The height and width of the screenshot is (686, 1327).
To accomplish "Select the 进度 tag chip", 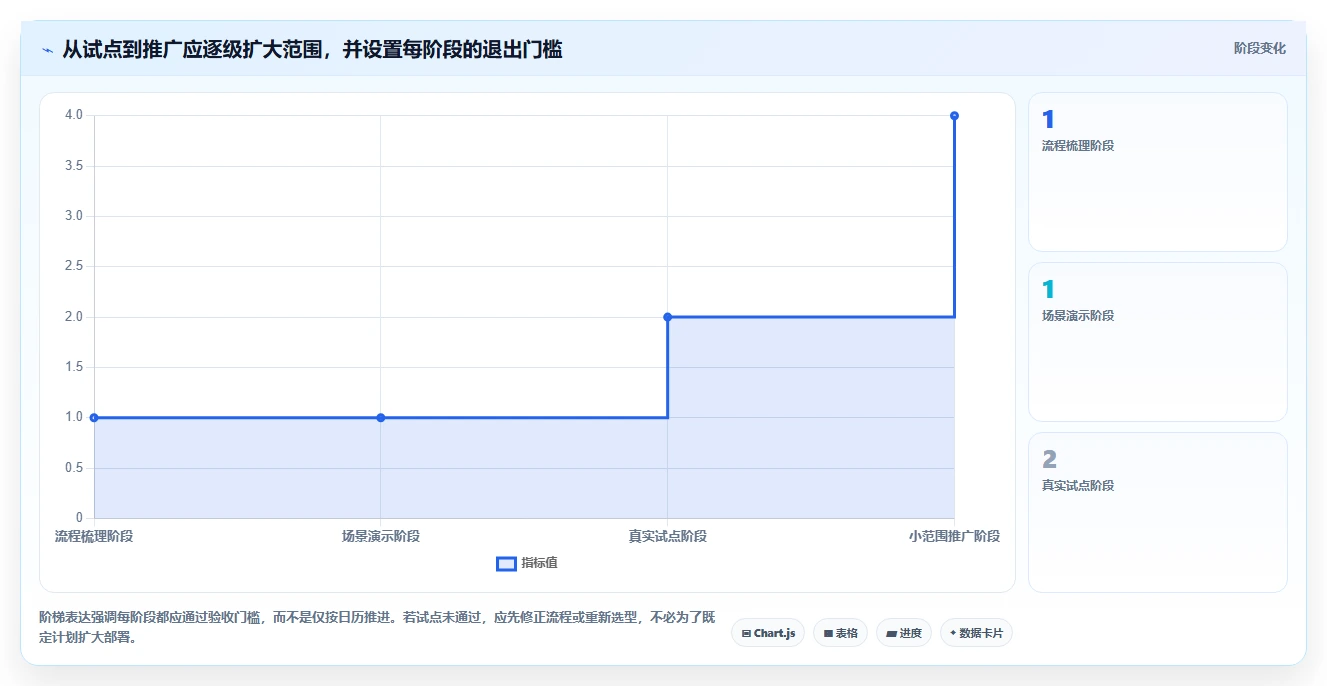I will pyautogui.click(x=903, y=633).
